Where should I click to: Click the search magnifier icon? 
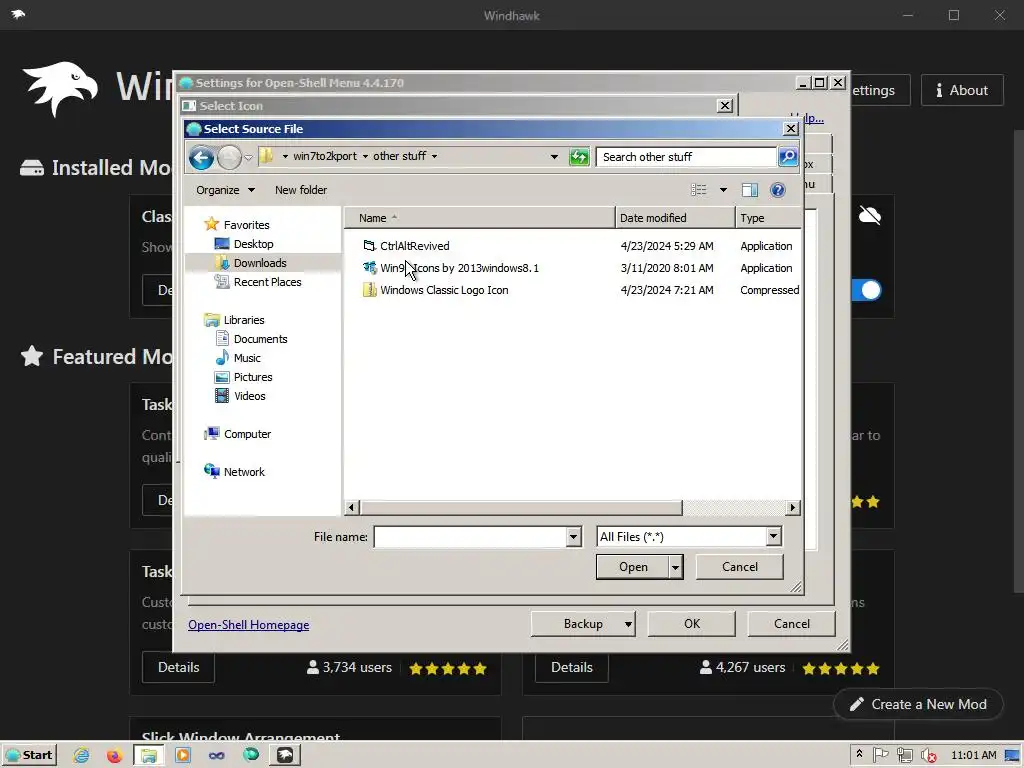tap(788, 157)
